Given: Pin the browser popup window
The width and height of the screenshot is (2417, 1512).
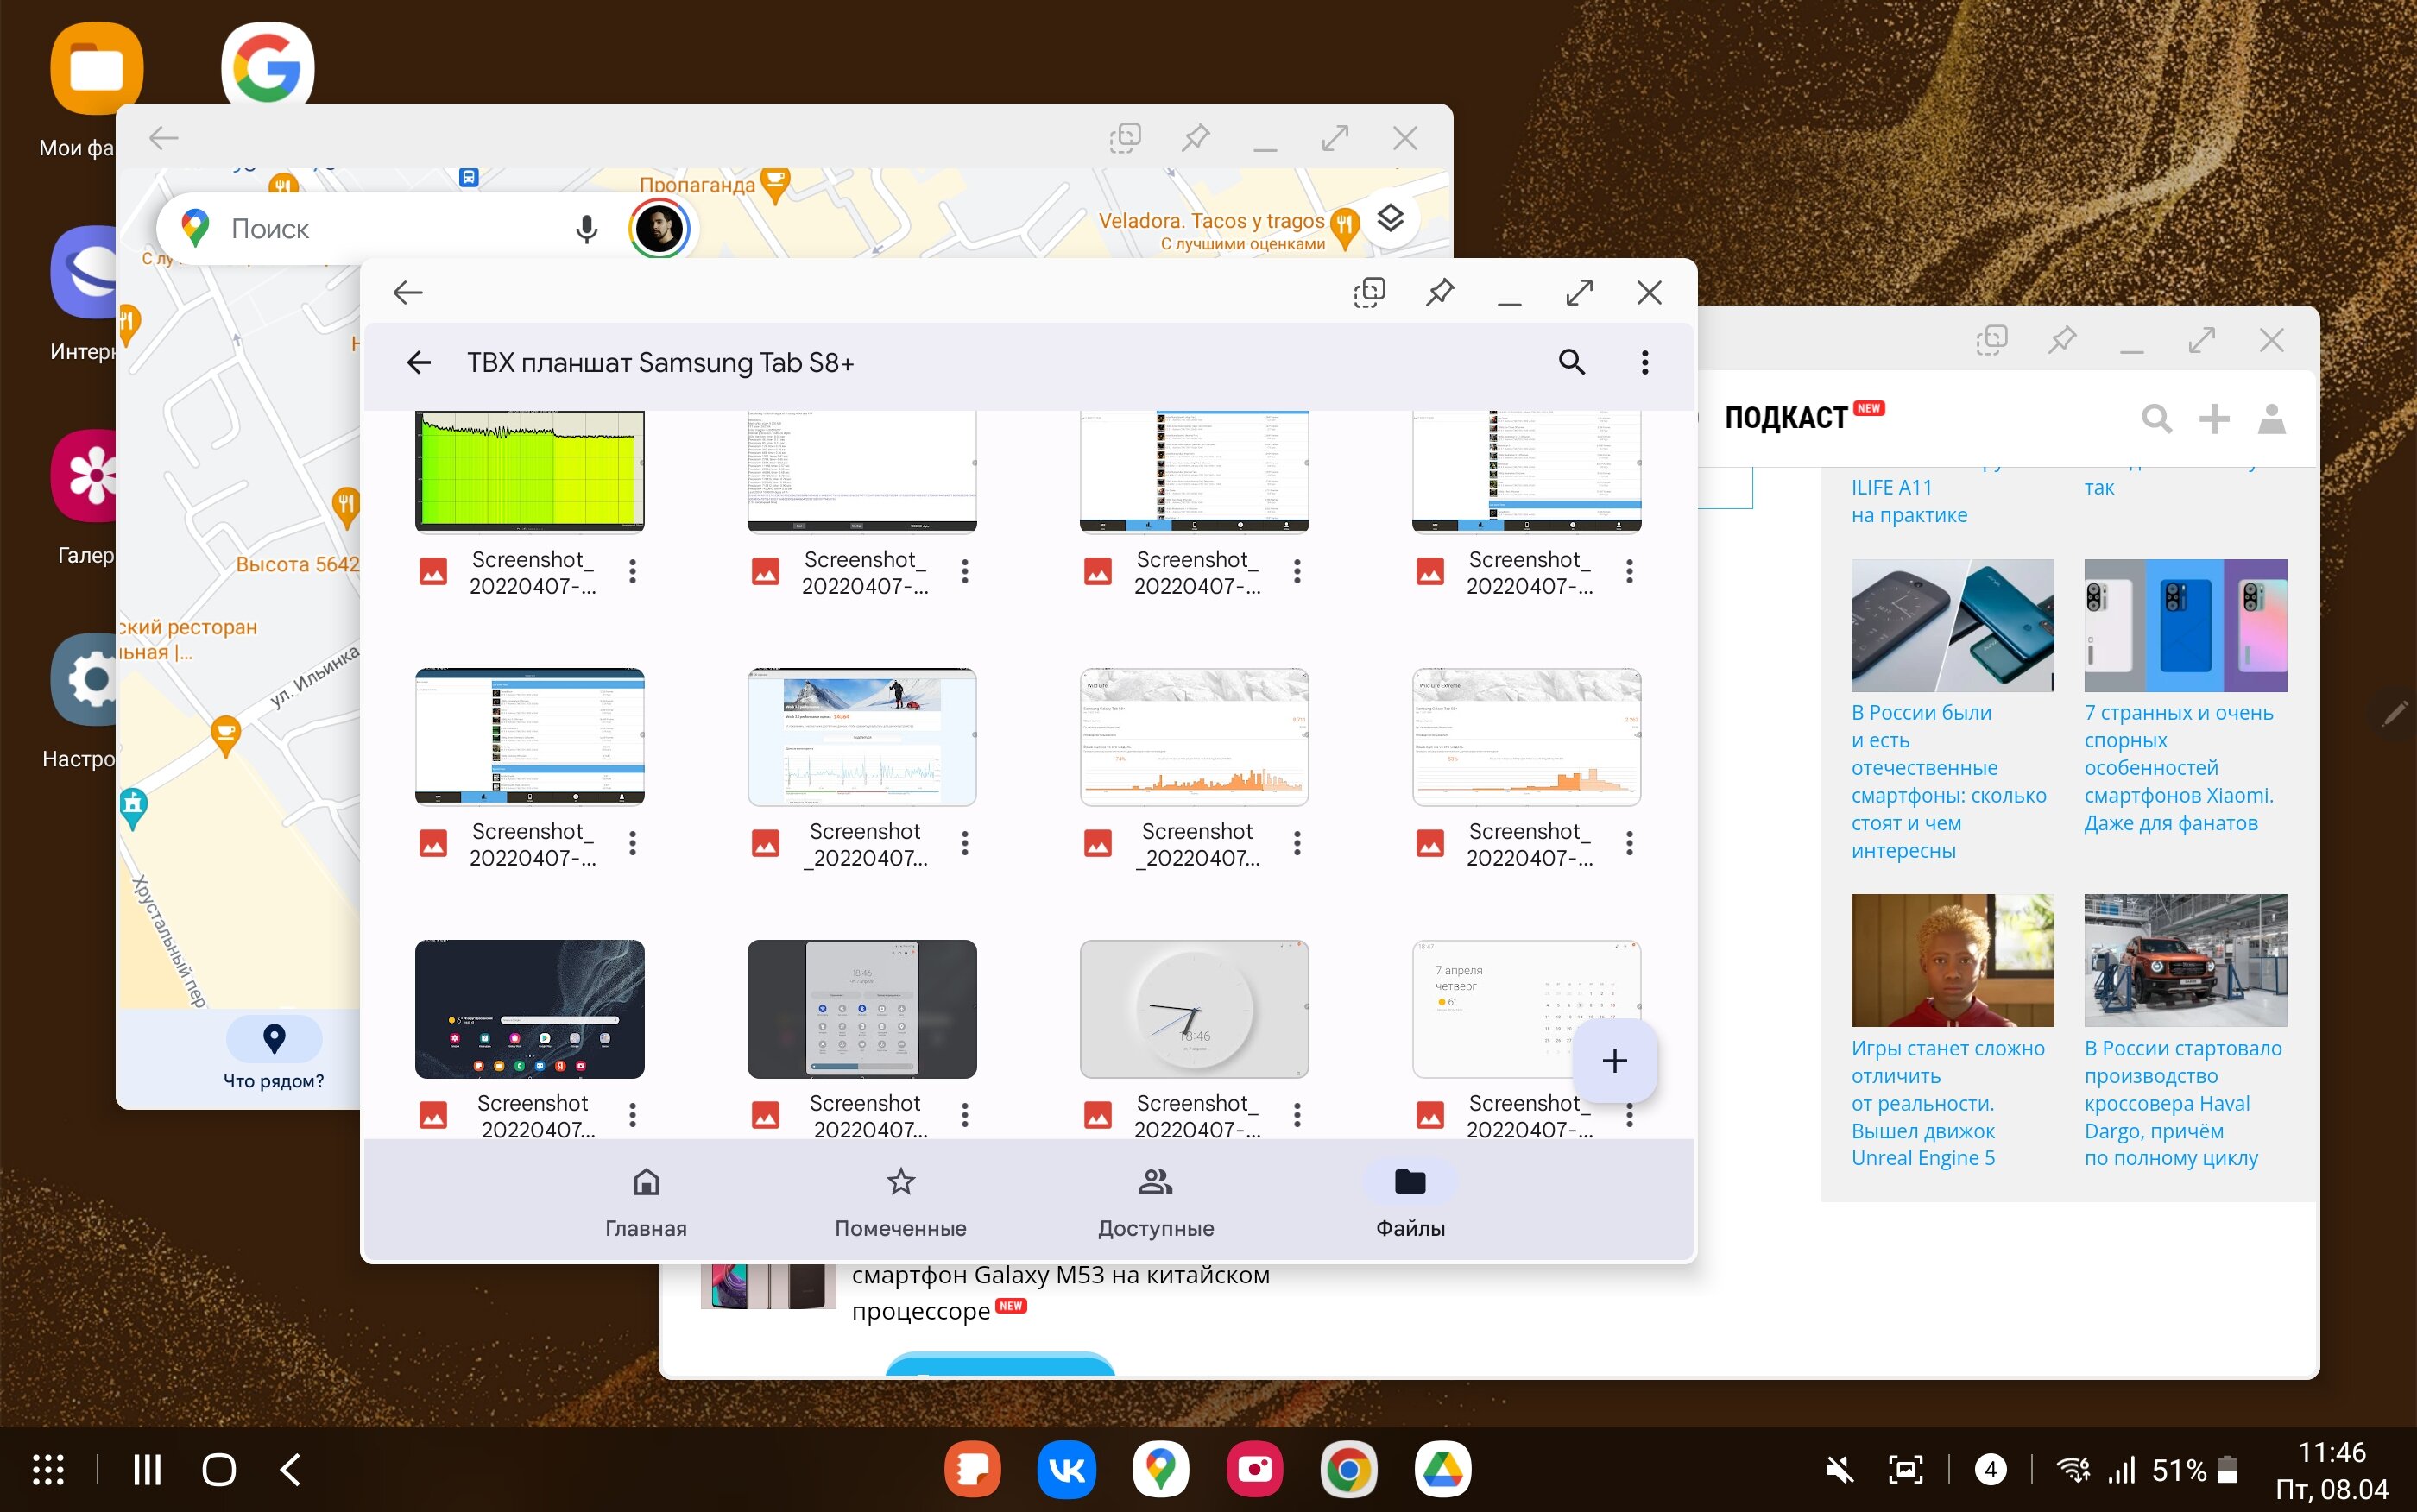Looking at the screenshot, I should 2061,340.
